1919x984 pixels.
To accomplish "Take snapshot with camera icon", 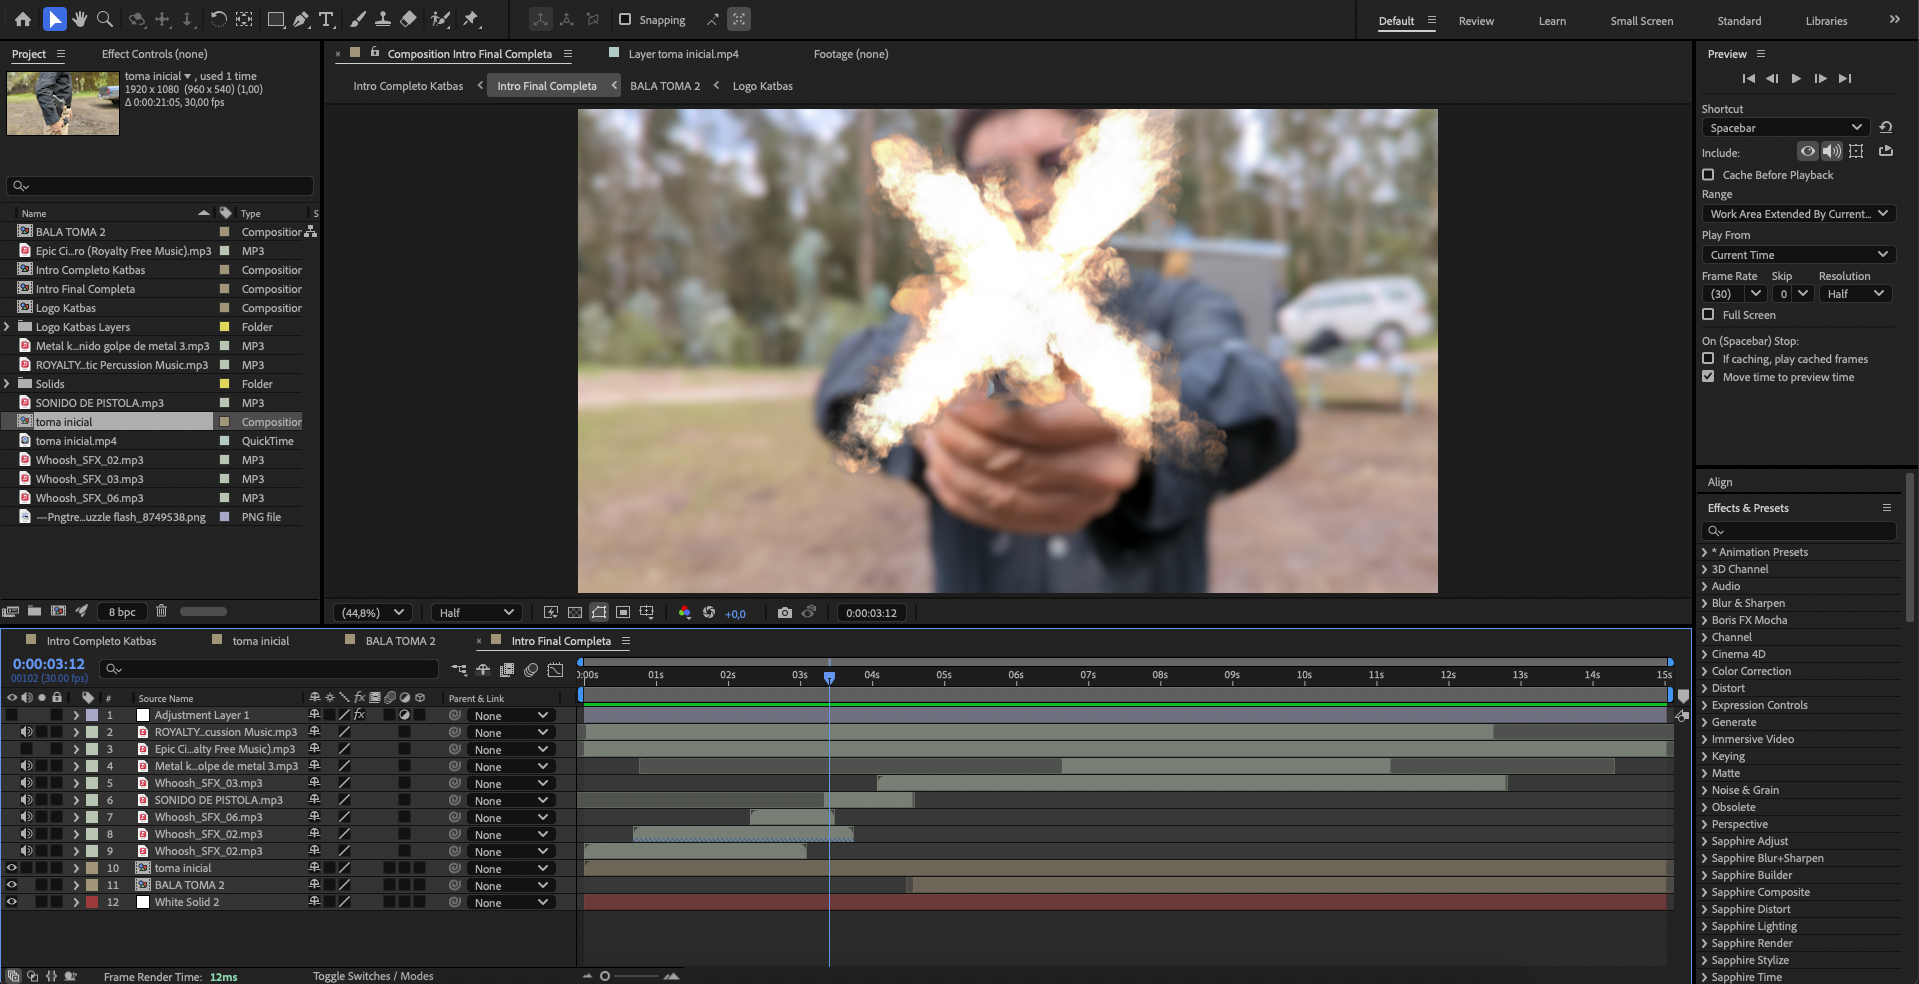I will pos(785,612).
